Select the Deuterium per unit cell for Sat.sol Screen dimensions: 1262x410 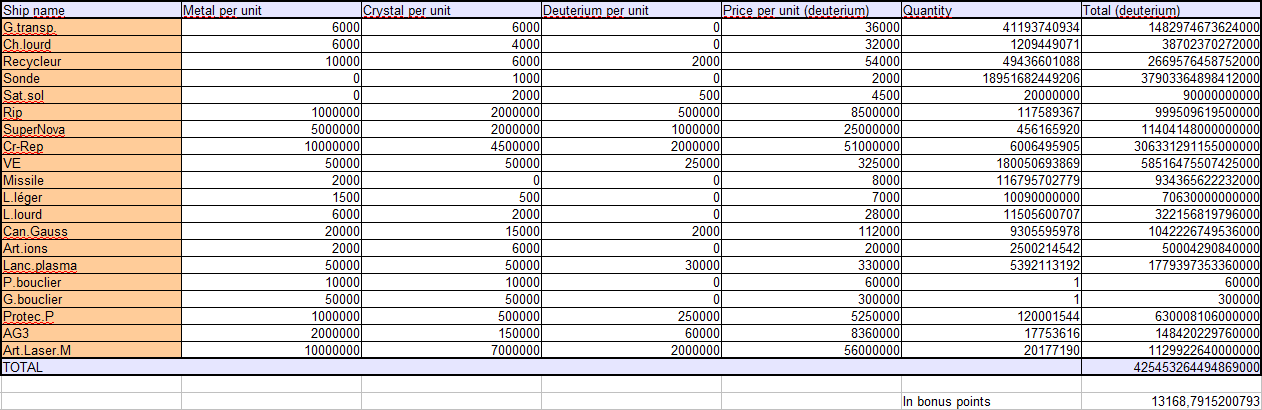point(630,96)
